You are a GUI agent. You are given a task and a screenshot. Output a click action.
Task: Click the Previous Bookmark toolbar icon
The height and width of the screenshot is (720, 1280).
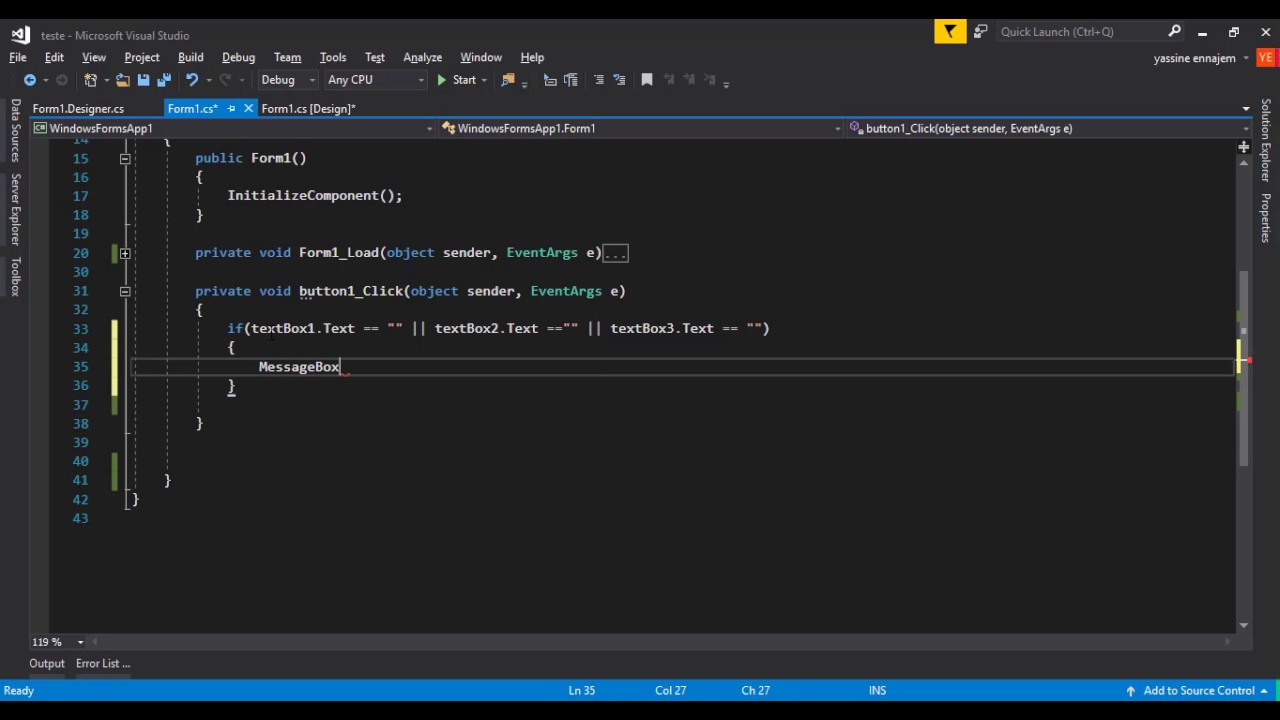tap(669, 80)
